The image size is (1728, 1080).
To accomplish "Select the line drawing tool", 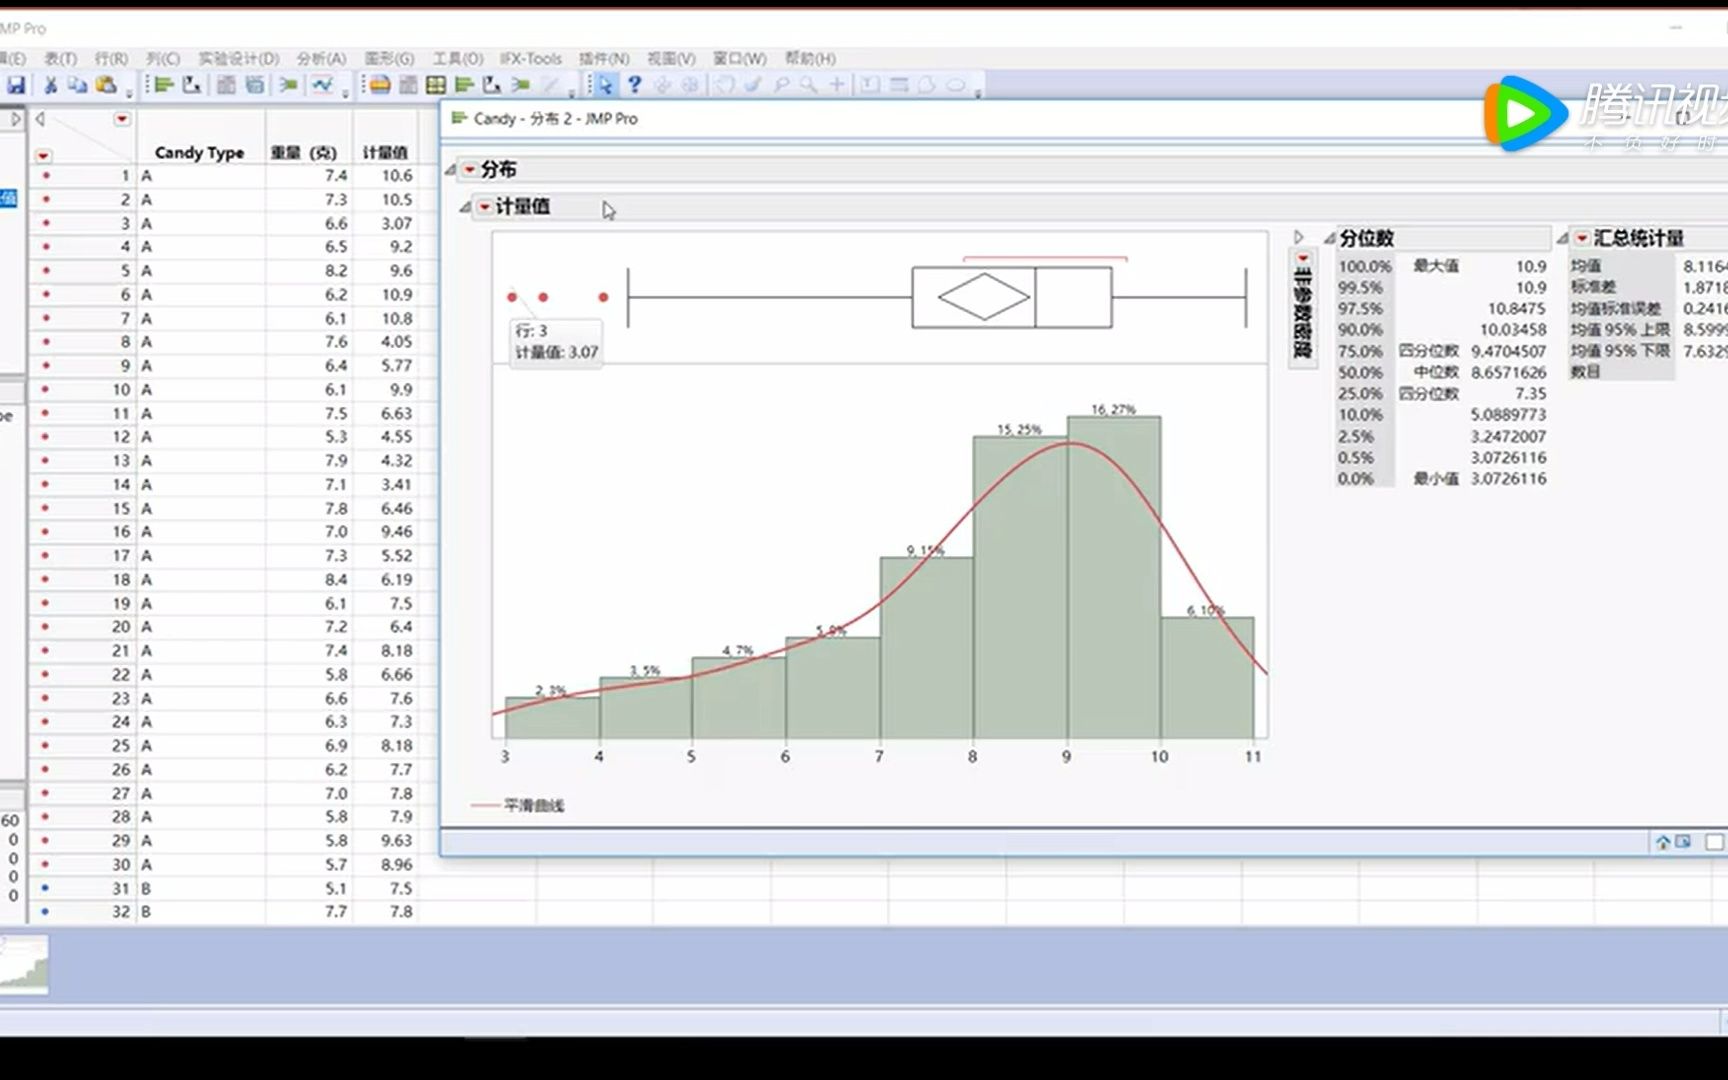I will click(x=898, y=86).
